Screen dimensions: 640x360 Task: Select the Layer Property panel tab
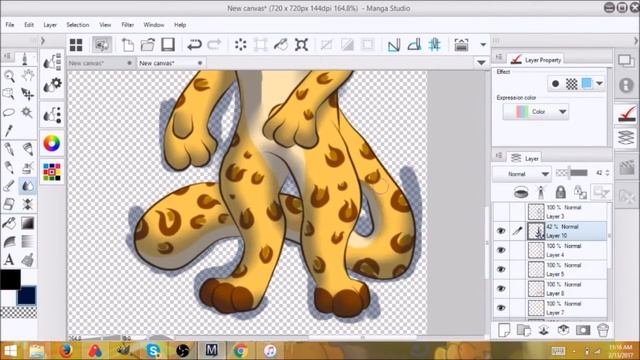click(537, 60)
